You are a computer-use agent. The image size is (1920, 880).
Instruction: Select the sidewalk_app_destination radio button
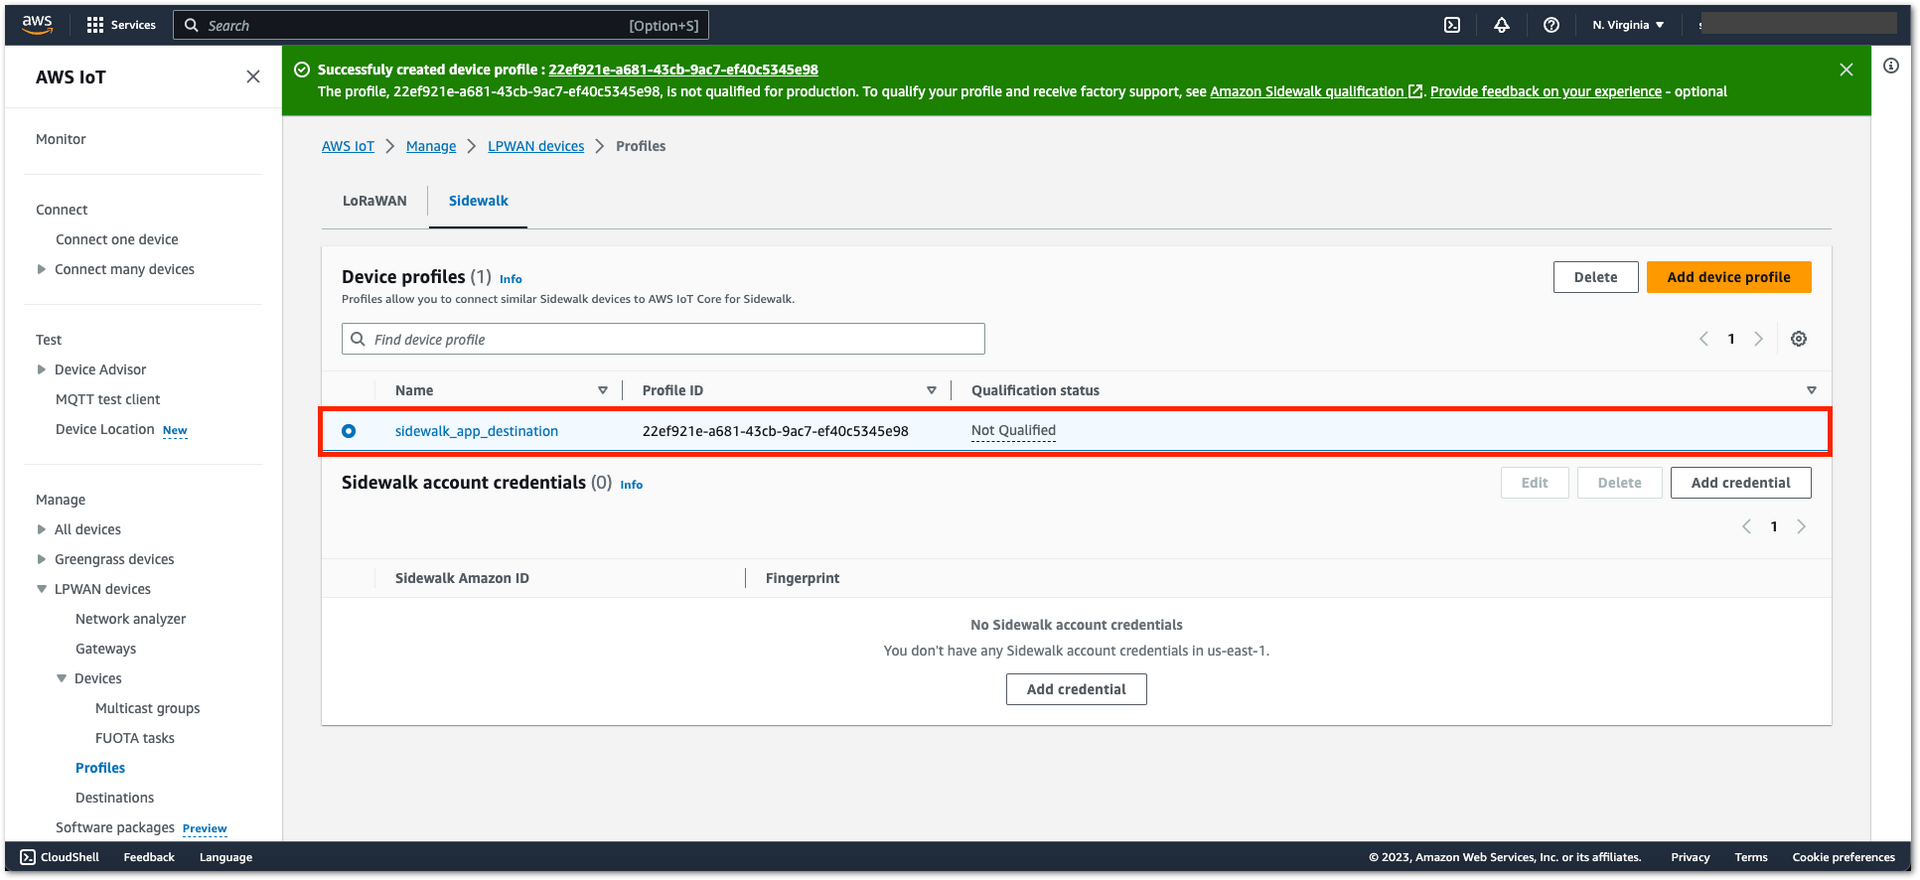(x=349, y=431)
